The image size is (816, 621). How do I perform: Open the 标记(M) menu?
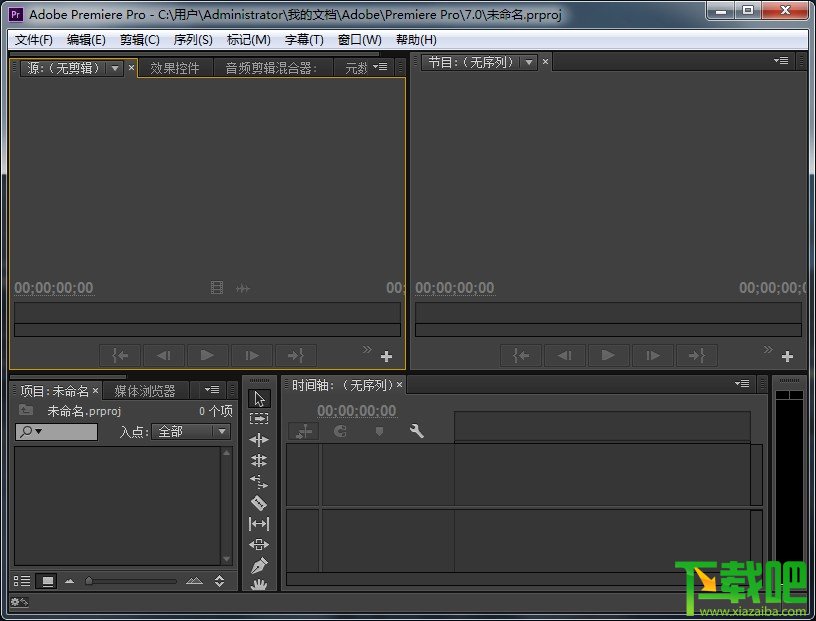click(x=249, y=40)
